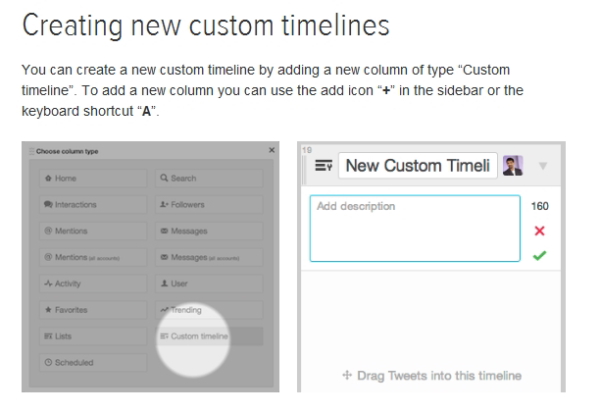This screenshot has width=600, height=411.
Task: Click the custom timeline column header icon
Action: [x=323, y=166]
